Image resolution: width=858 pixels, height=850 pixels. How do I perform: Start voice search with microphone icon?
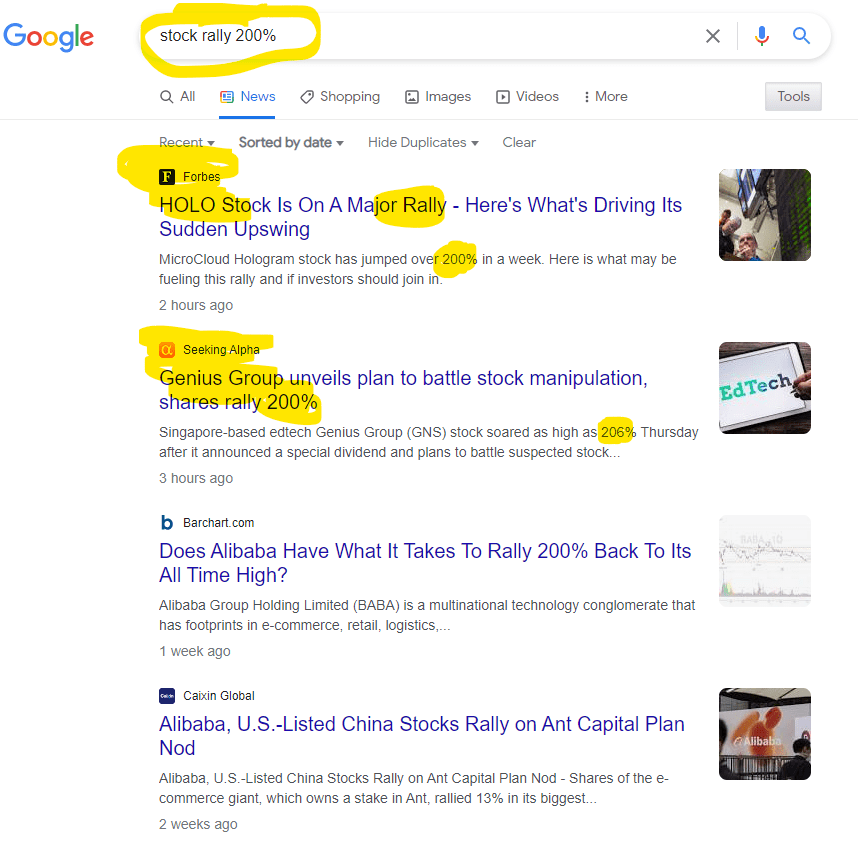[x=762, y=36]
